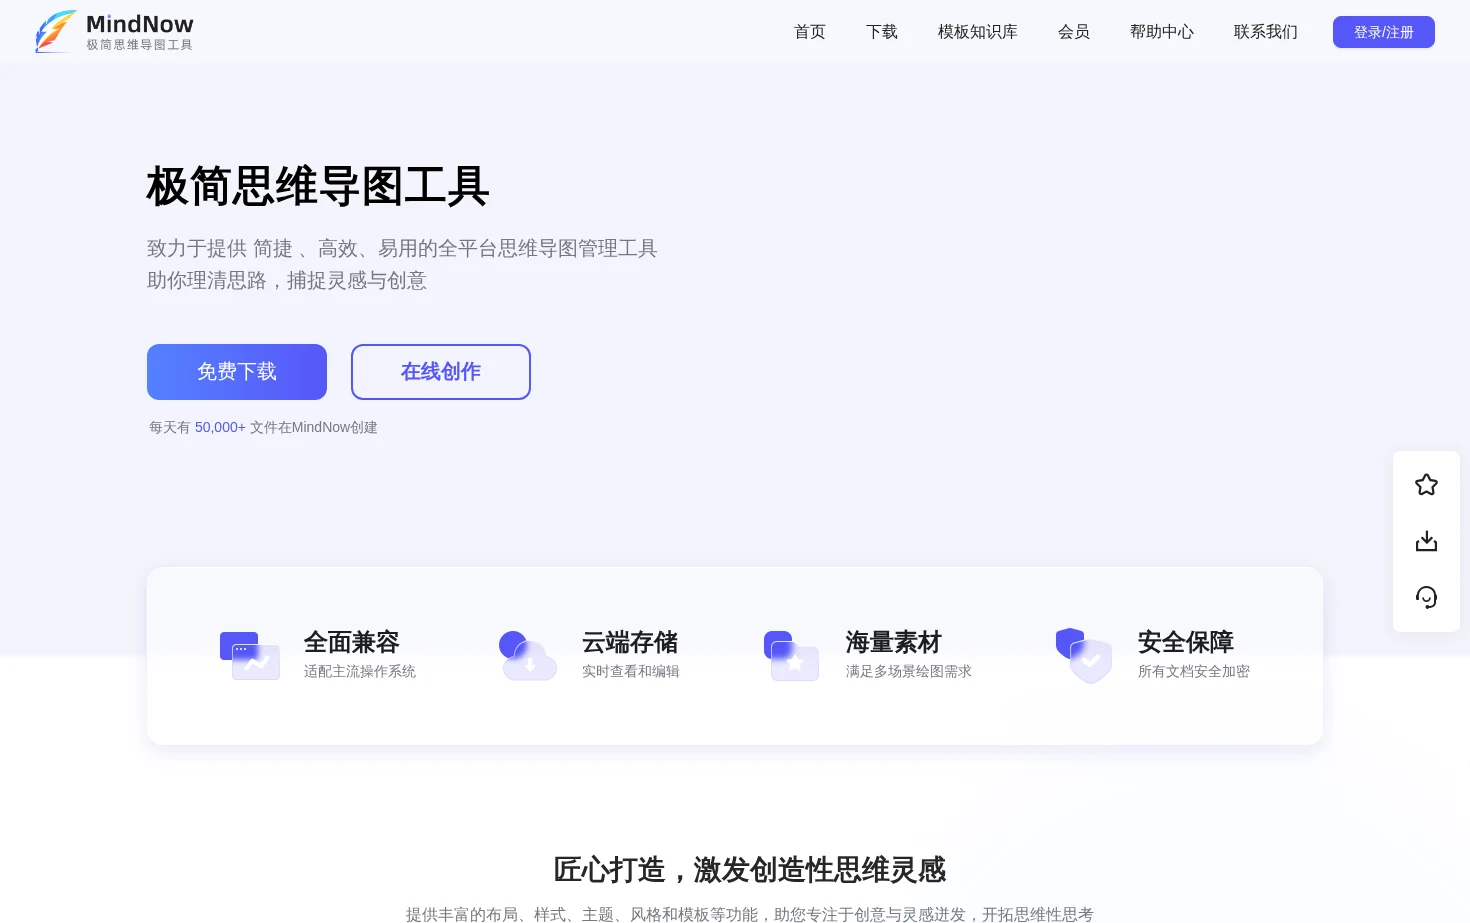
Task: Click the 适配主流操作系统 subtitle
Action: point(360,671)
